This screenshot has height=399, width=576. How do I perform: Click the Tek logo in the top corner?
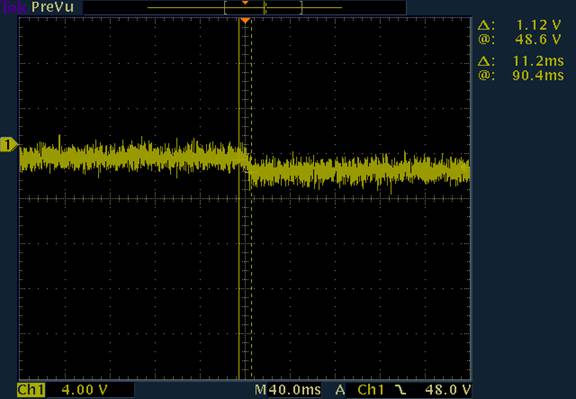[x=13, y=7]
